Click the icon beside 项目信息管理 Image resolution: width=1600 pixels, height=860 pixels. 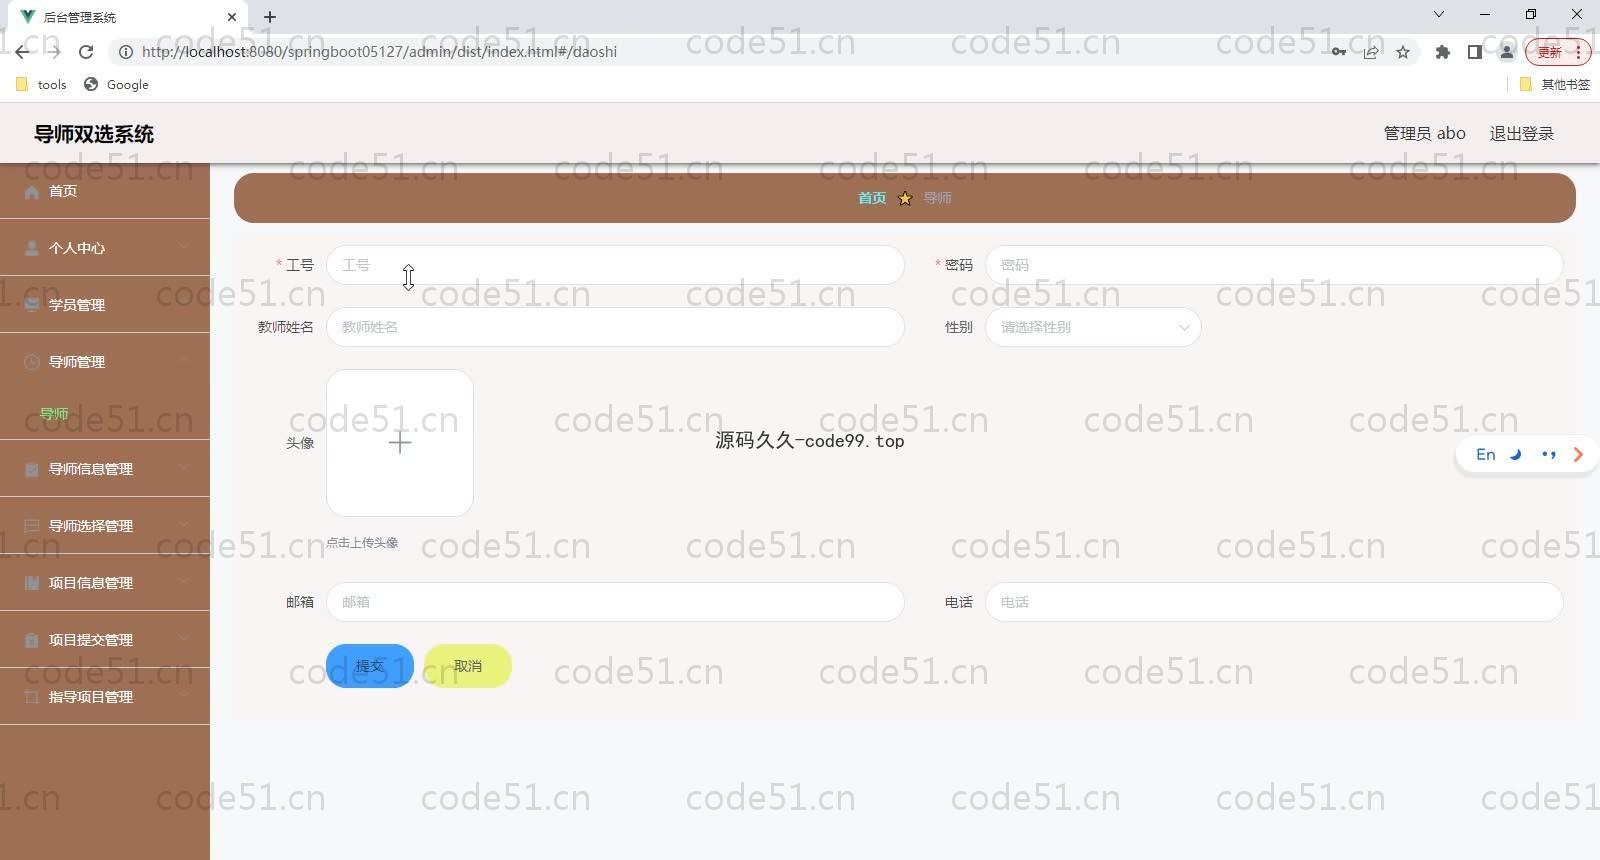pyautogui.click(x=32, y=583)
